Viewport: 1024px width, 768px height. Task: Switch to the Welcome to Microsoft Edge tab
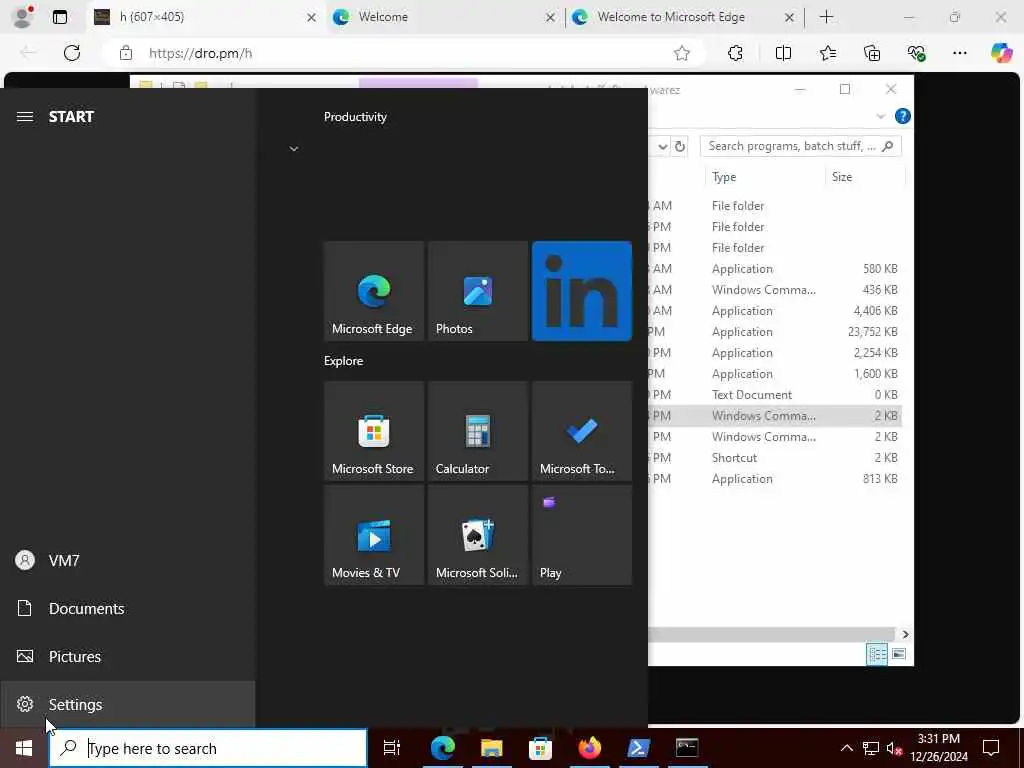click(x=683, y=17)
